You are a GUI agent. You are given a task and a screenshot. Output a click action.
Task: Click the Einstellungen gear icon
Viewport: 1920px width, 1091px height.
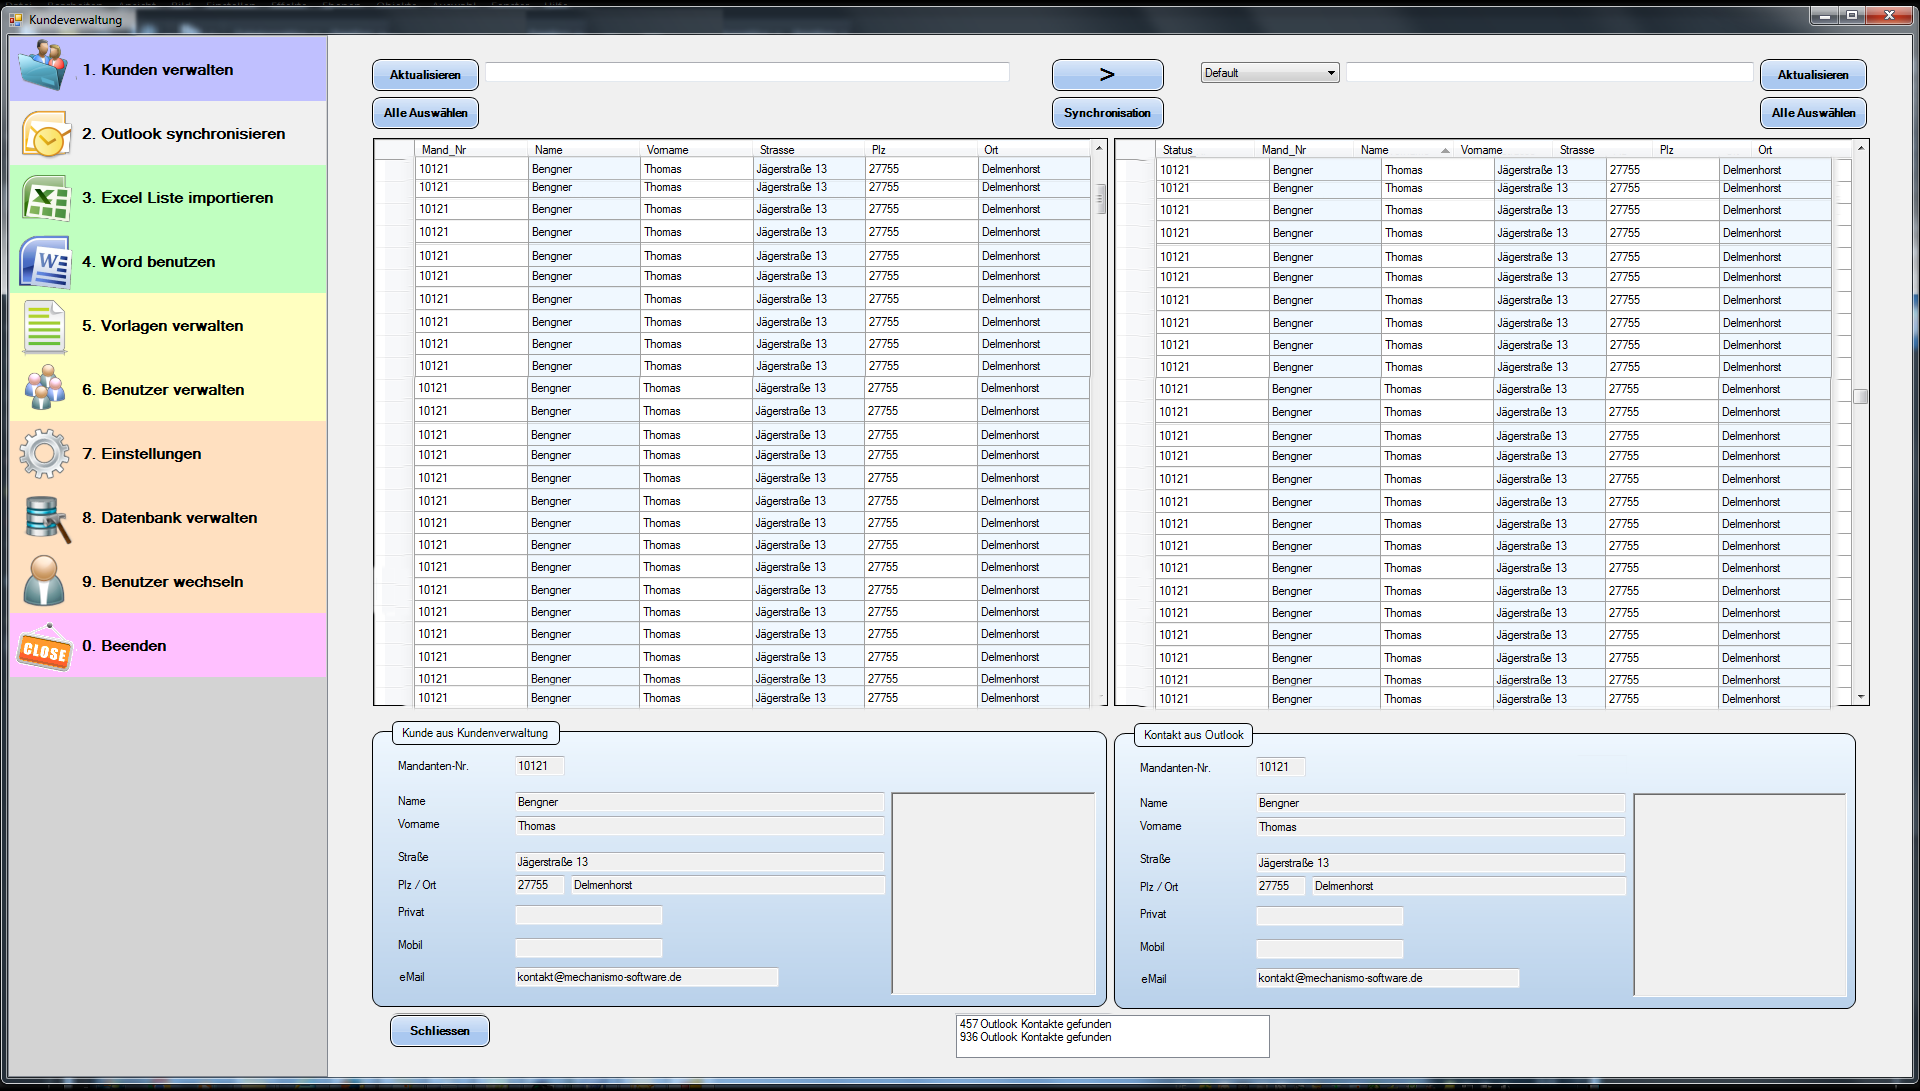point(44,454)
